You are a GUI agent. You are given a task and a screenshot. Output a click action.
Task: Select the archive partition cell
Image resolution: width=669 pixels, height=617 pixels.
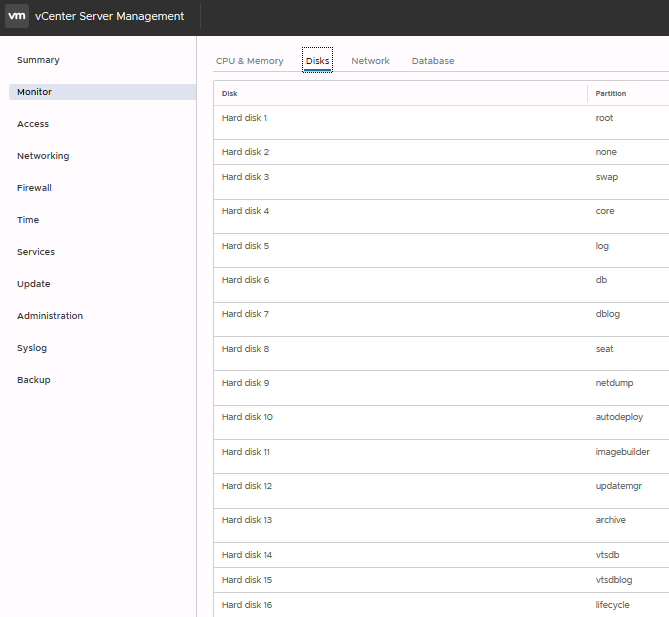[x=611, y=520]
